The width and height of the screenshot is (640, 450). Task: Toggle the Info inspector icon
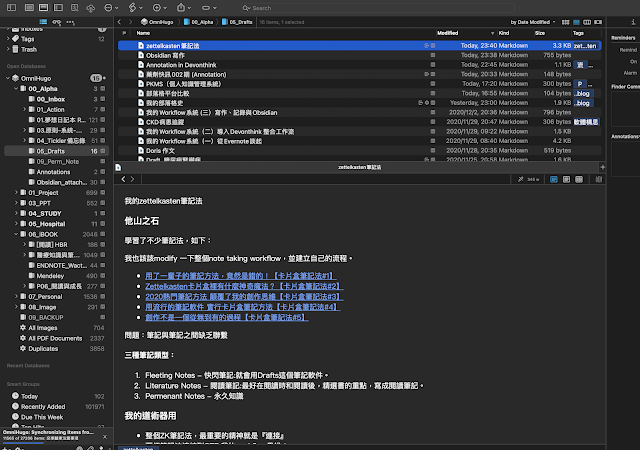pos(633,22)
